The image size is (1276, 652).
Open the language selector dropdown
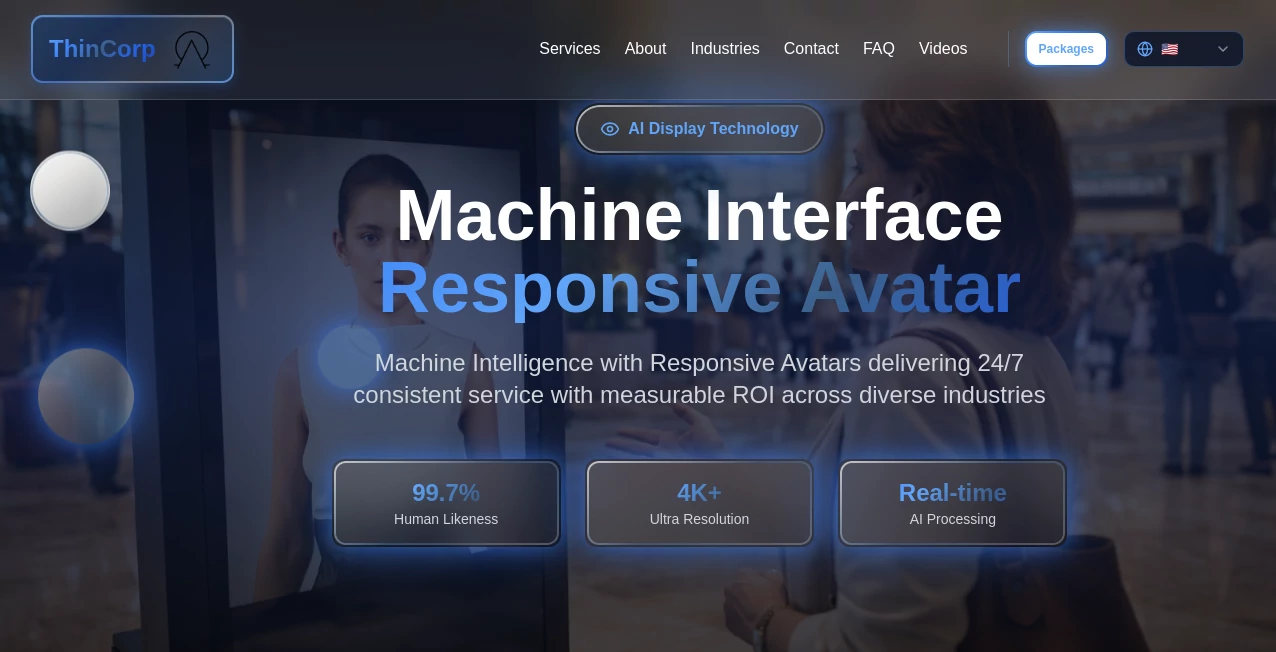(x=1184, y=49)
